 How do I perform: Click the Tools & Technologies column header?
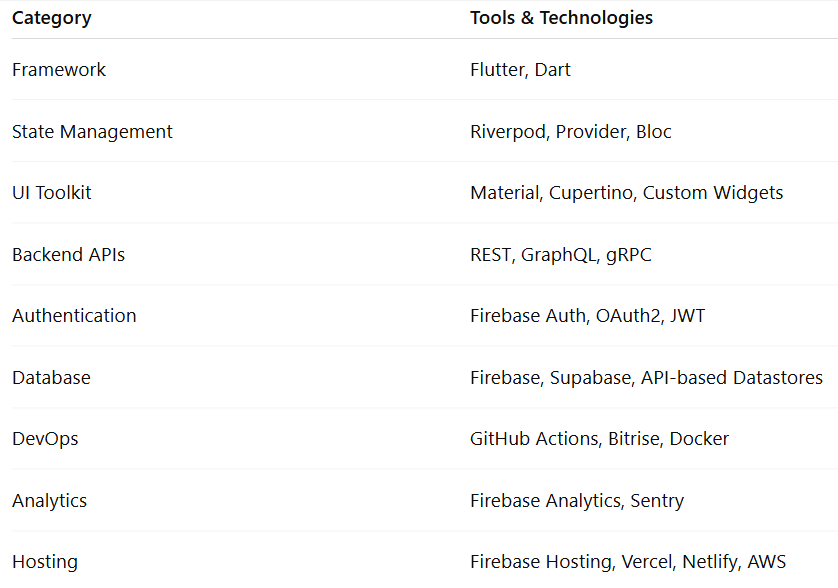tap(561, 18)
